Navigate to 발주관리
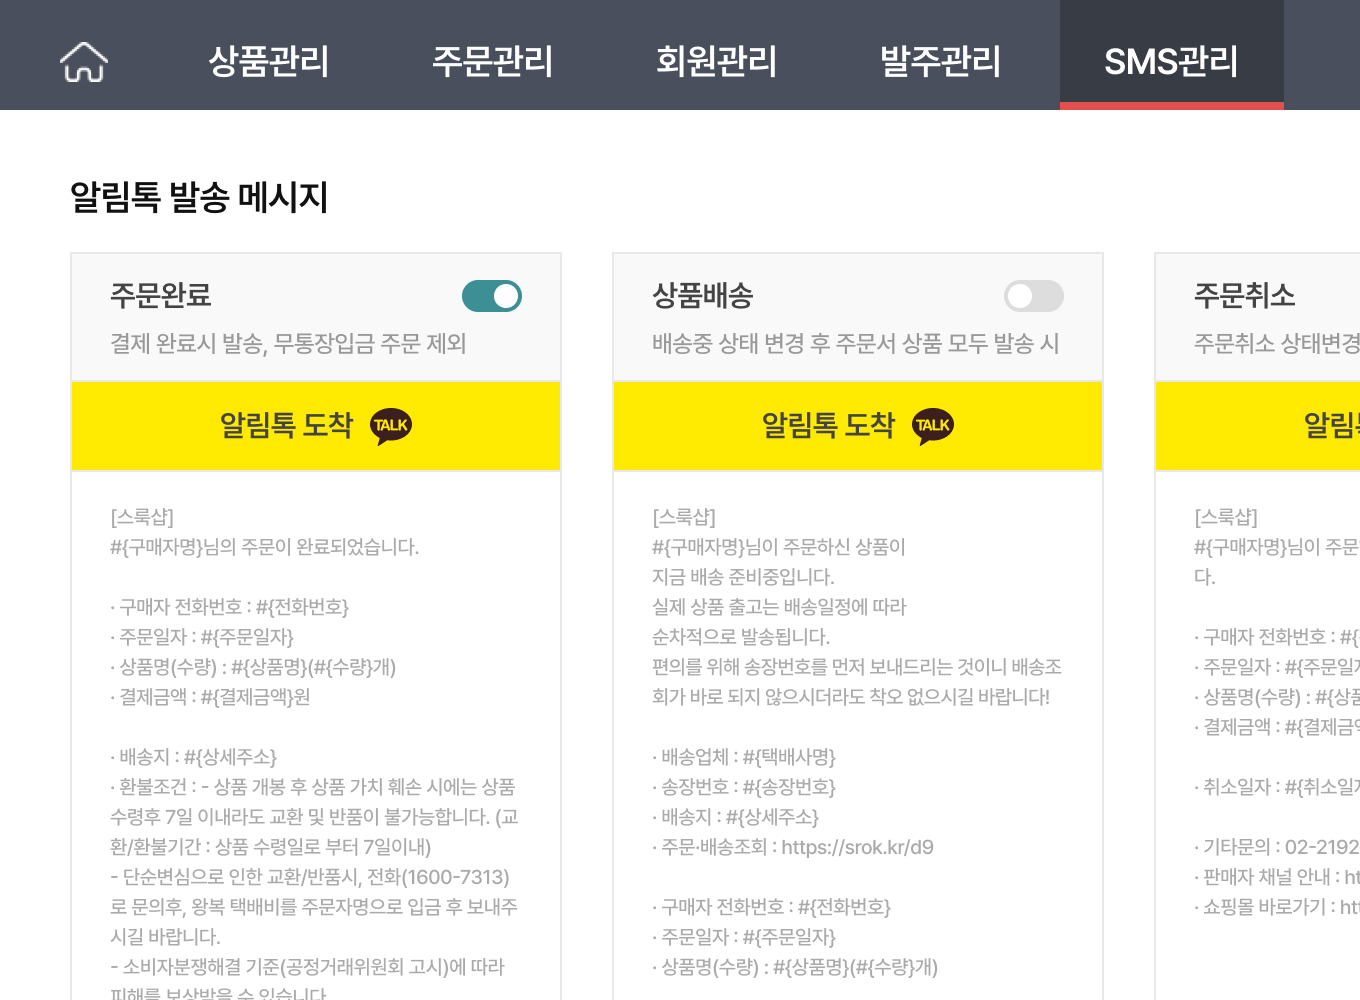 coord(939,62)
